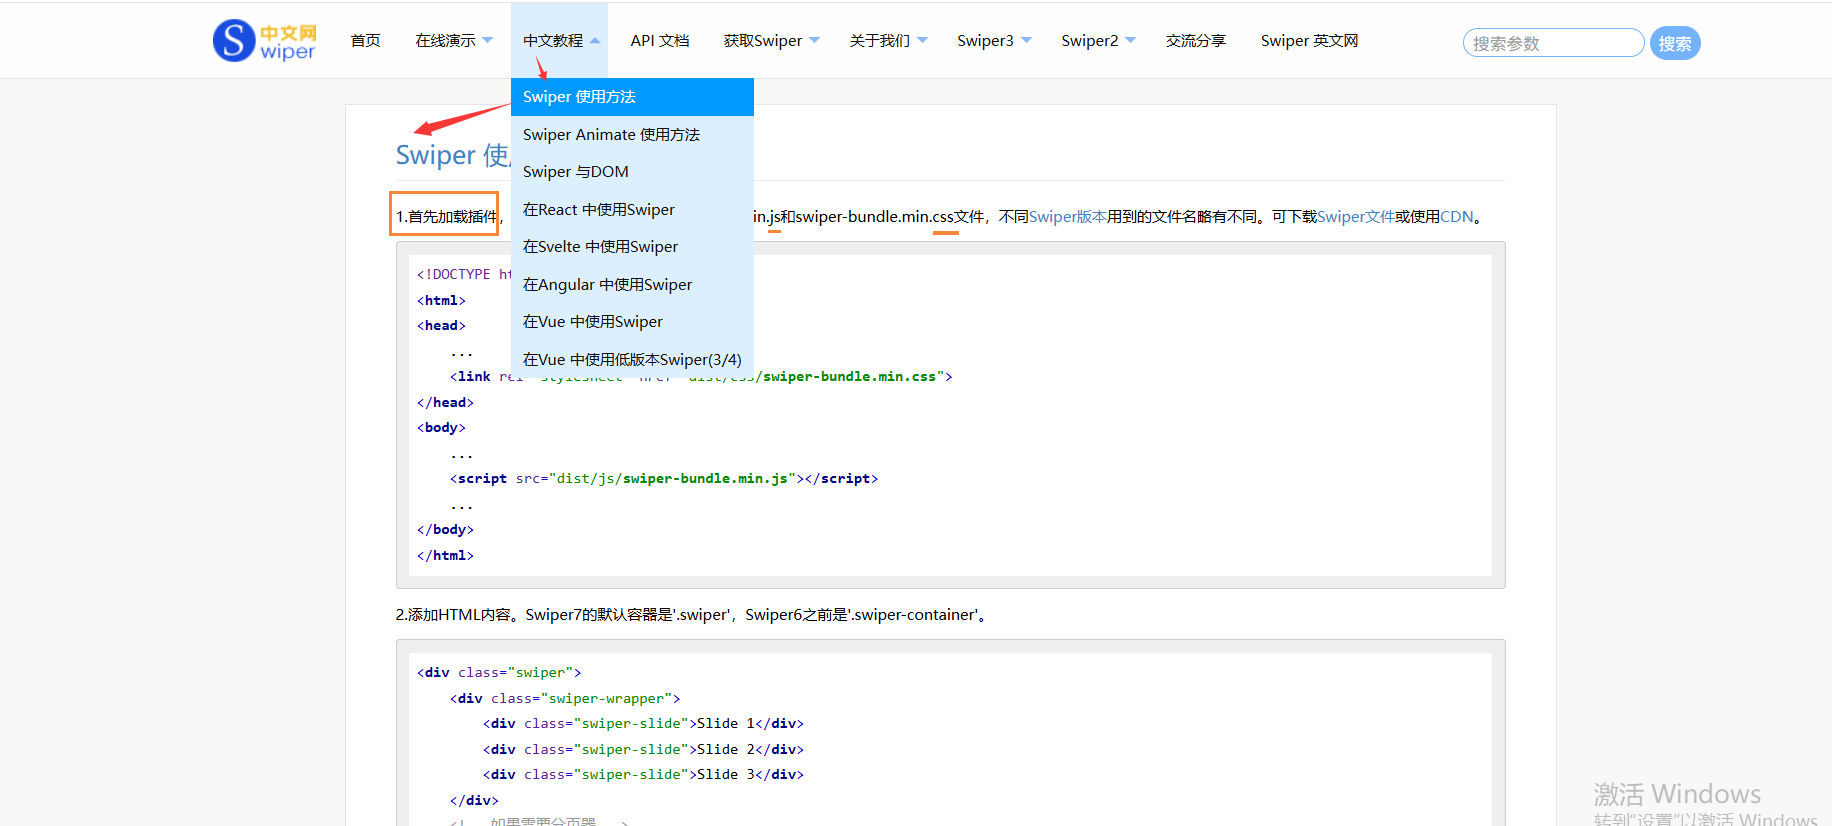Image resolution: width=1832 pixels, height=826 pixels.
Task: Select Swiper 使用方法 menu entry
Action: 632,97
